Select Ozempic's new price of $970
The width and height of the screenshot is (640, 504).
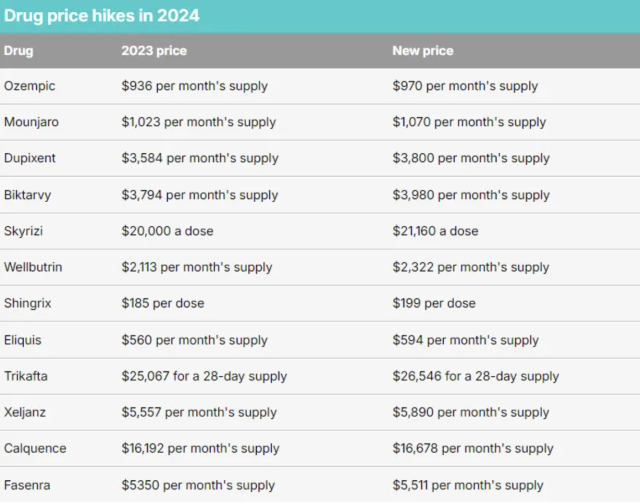click(465, 86)
